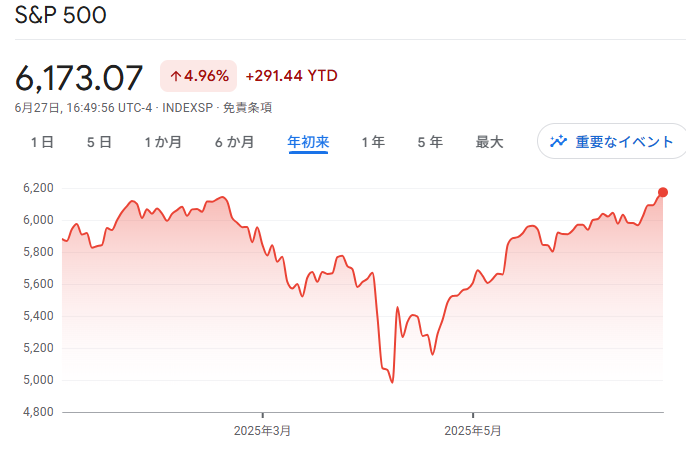Open the 6か月 chart view

[x=234, y=142]
